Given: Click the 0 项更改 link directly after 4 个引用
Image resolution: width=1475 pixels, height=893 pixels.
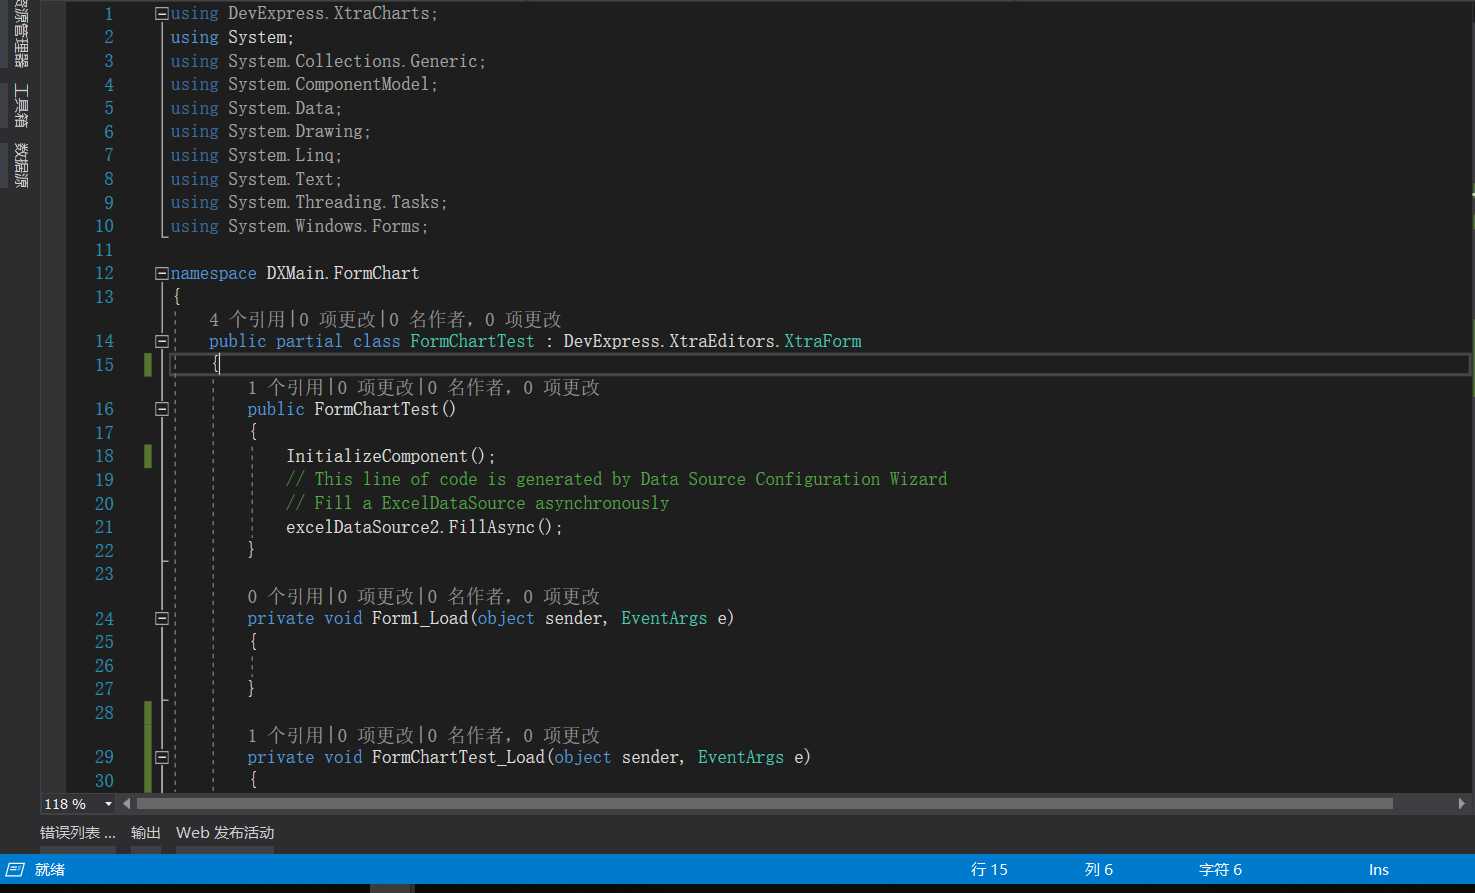Looking at the screenshot, I should click(337, 319).
